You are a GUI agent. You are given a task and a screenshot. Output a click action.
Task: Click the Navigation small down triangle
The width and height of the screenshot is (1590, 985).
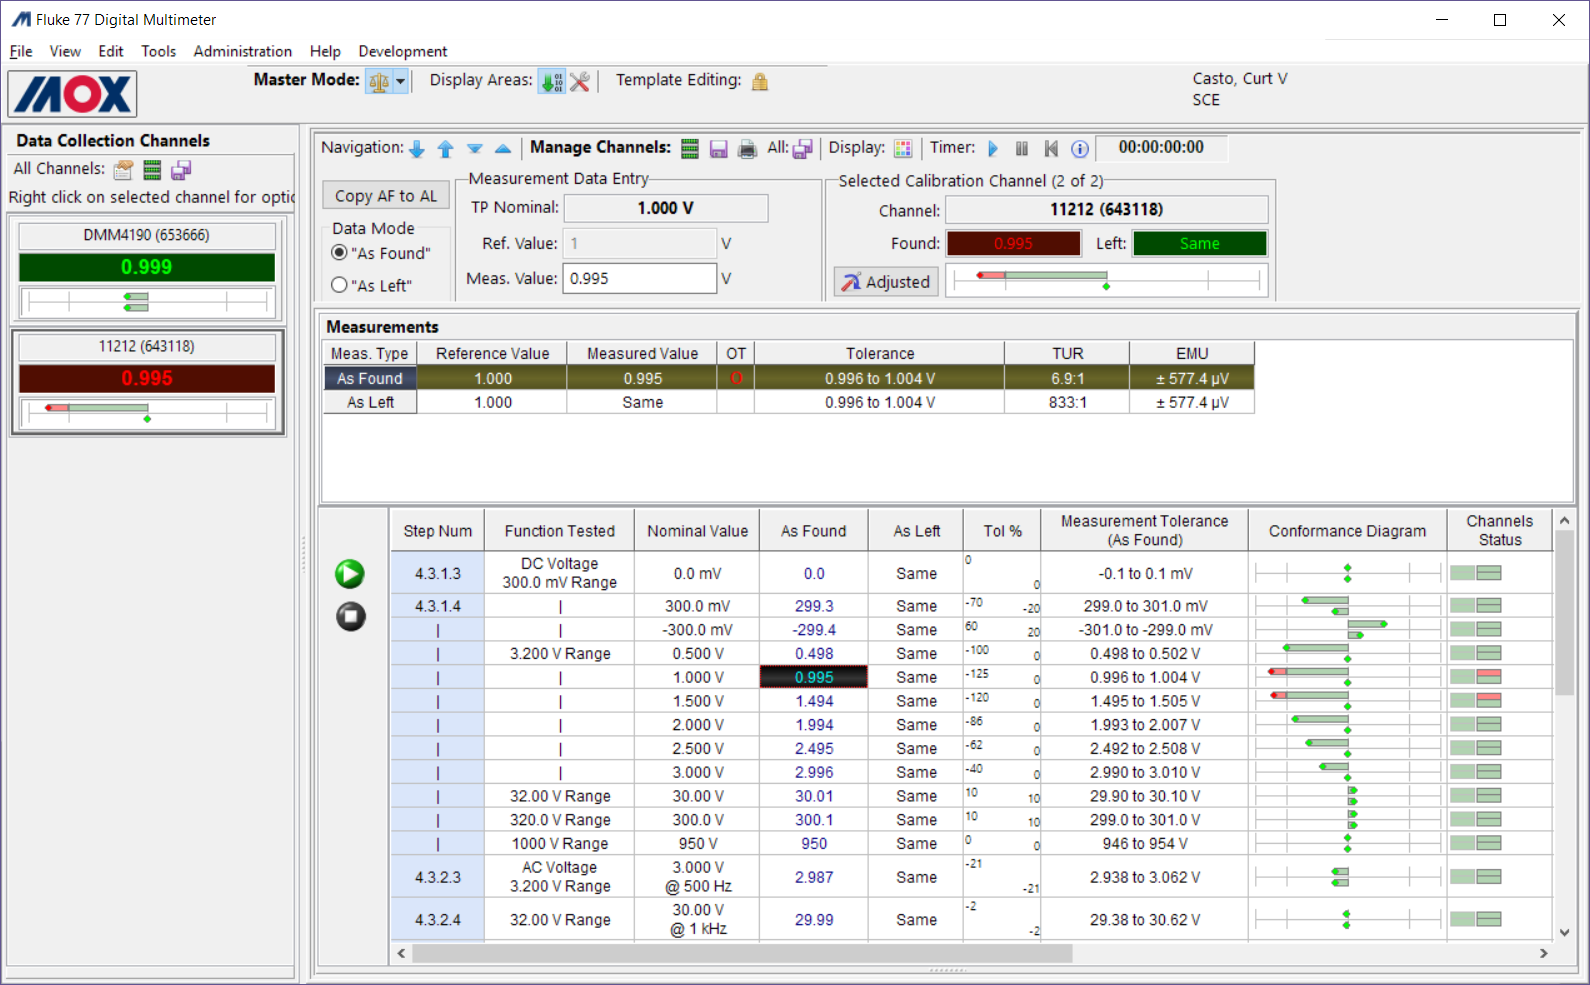(x=475, y=149)
